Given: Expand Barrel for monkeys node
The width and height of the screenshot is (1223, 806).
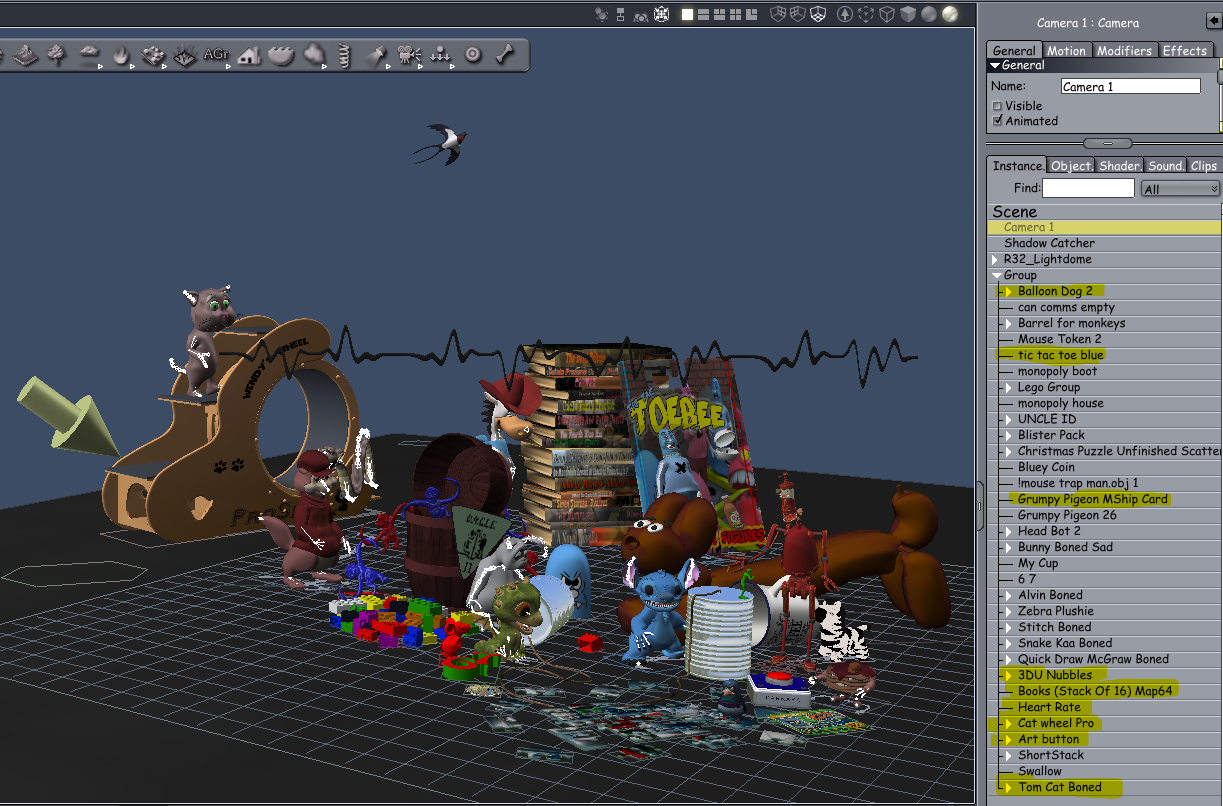Looking at the screenshot, I should (x=1010, y=324).
